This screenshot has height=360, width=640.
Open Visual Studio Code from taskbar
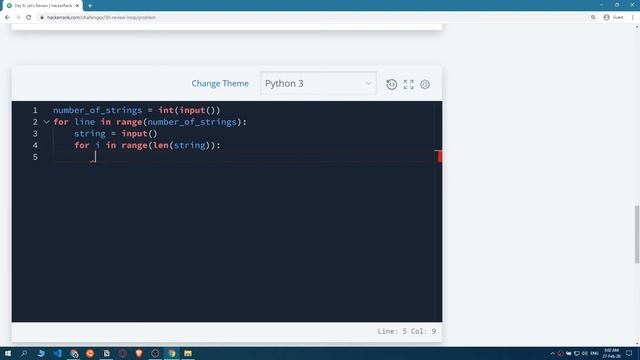(x=58, y=353)
